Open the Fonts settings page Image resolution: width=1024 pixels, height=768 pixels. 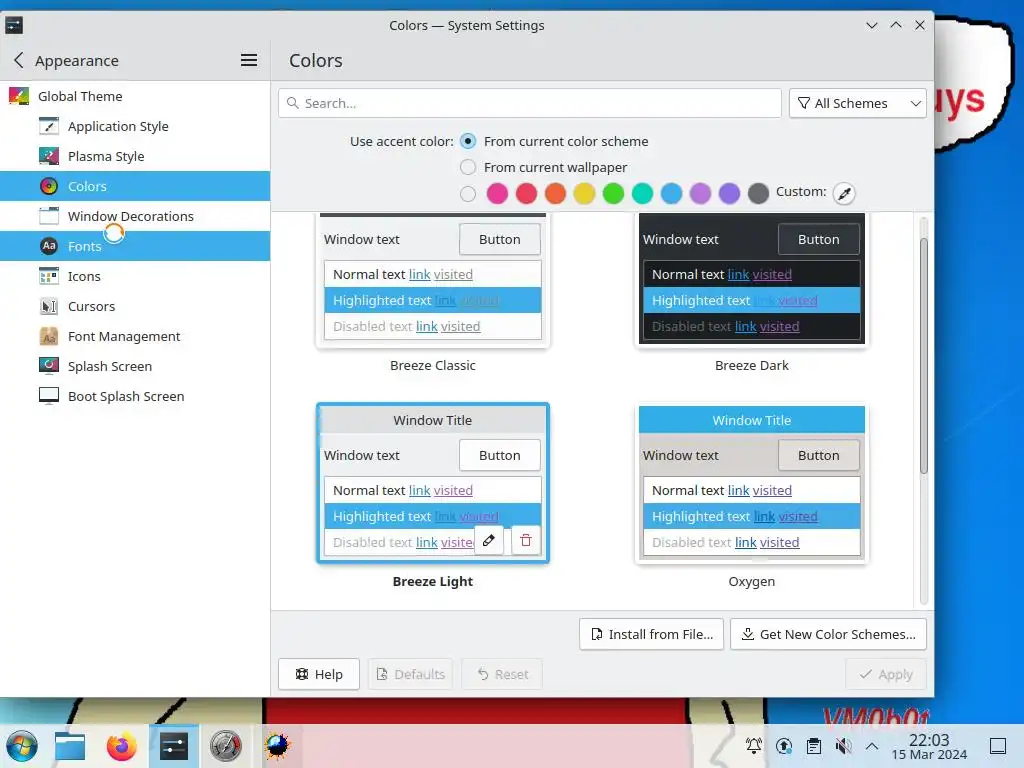135,246
